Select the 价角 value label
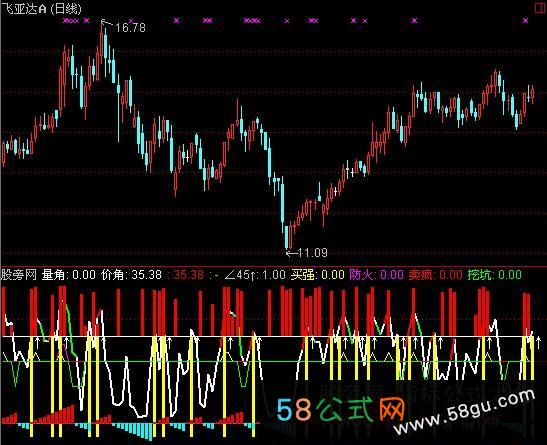Screen dimensions: 547x445 (132, 275)
